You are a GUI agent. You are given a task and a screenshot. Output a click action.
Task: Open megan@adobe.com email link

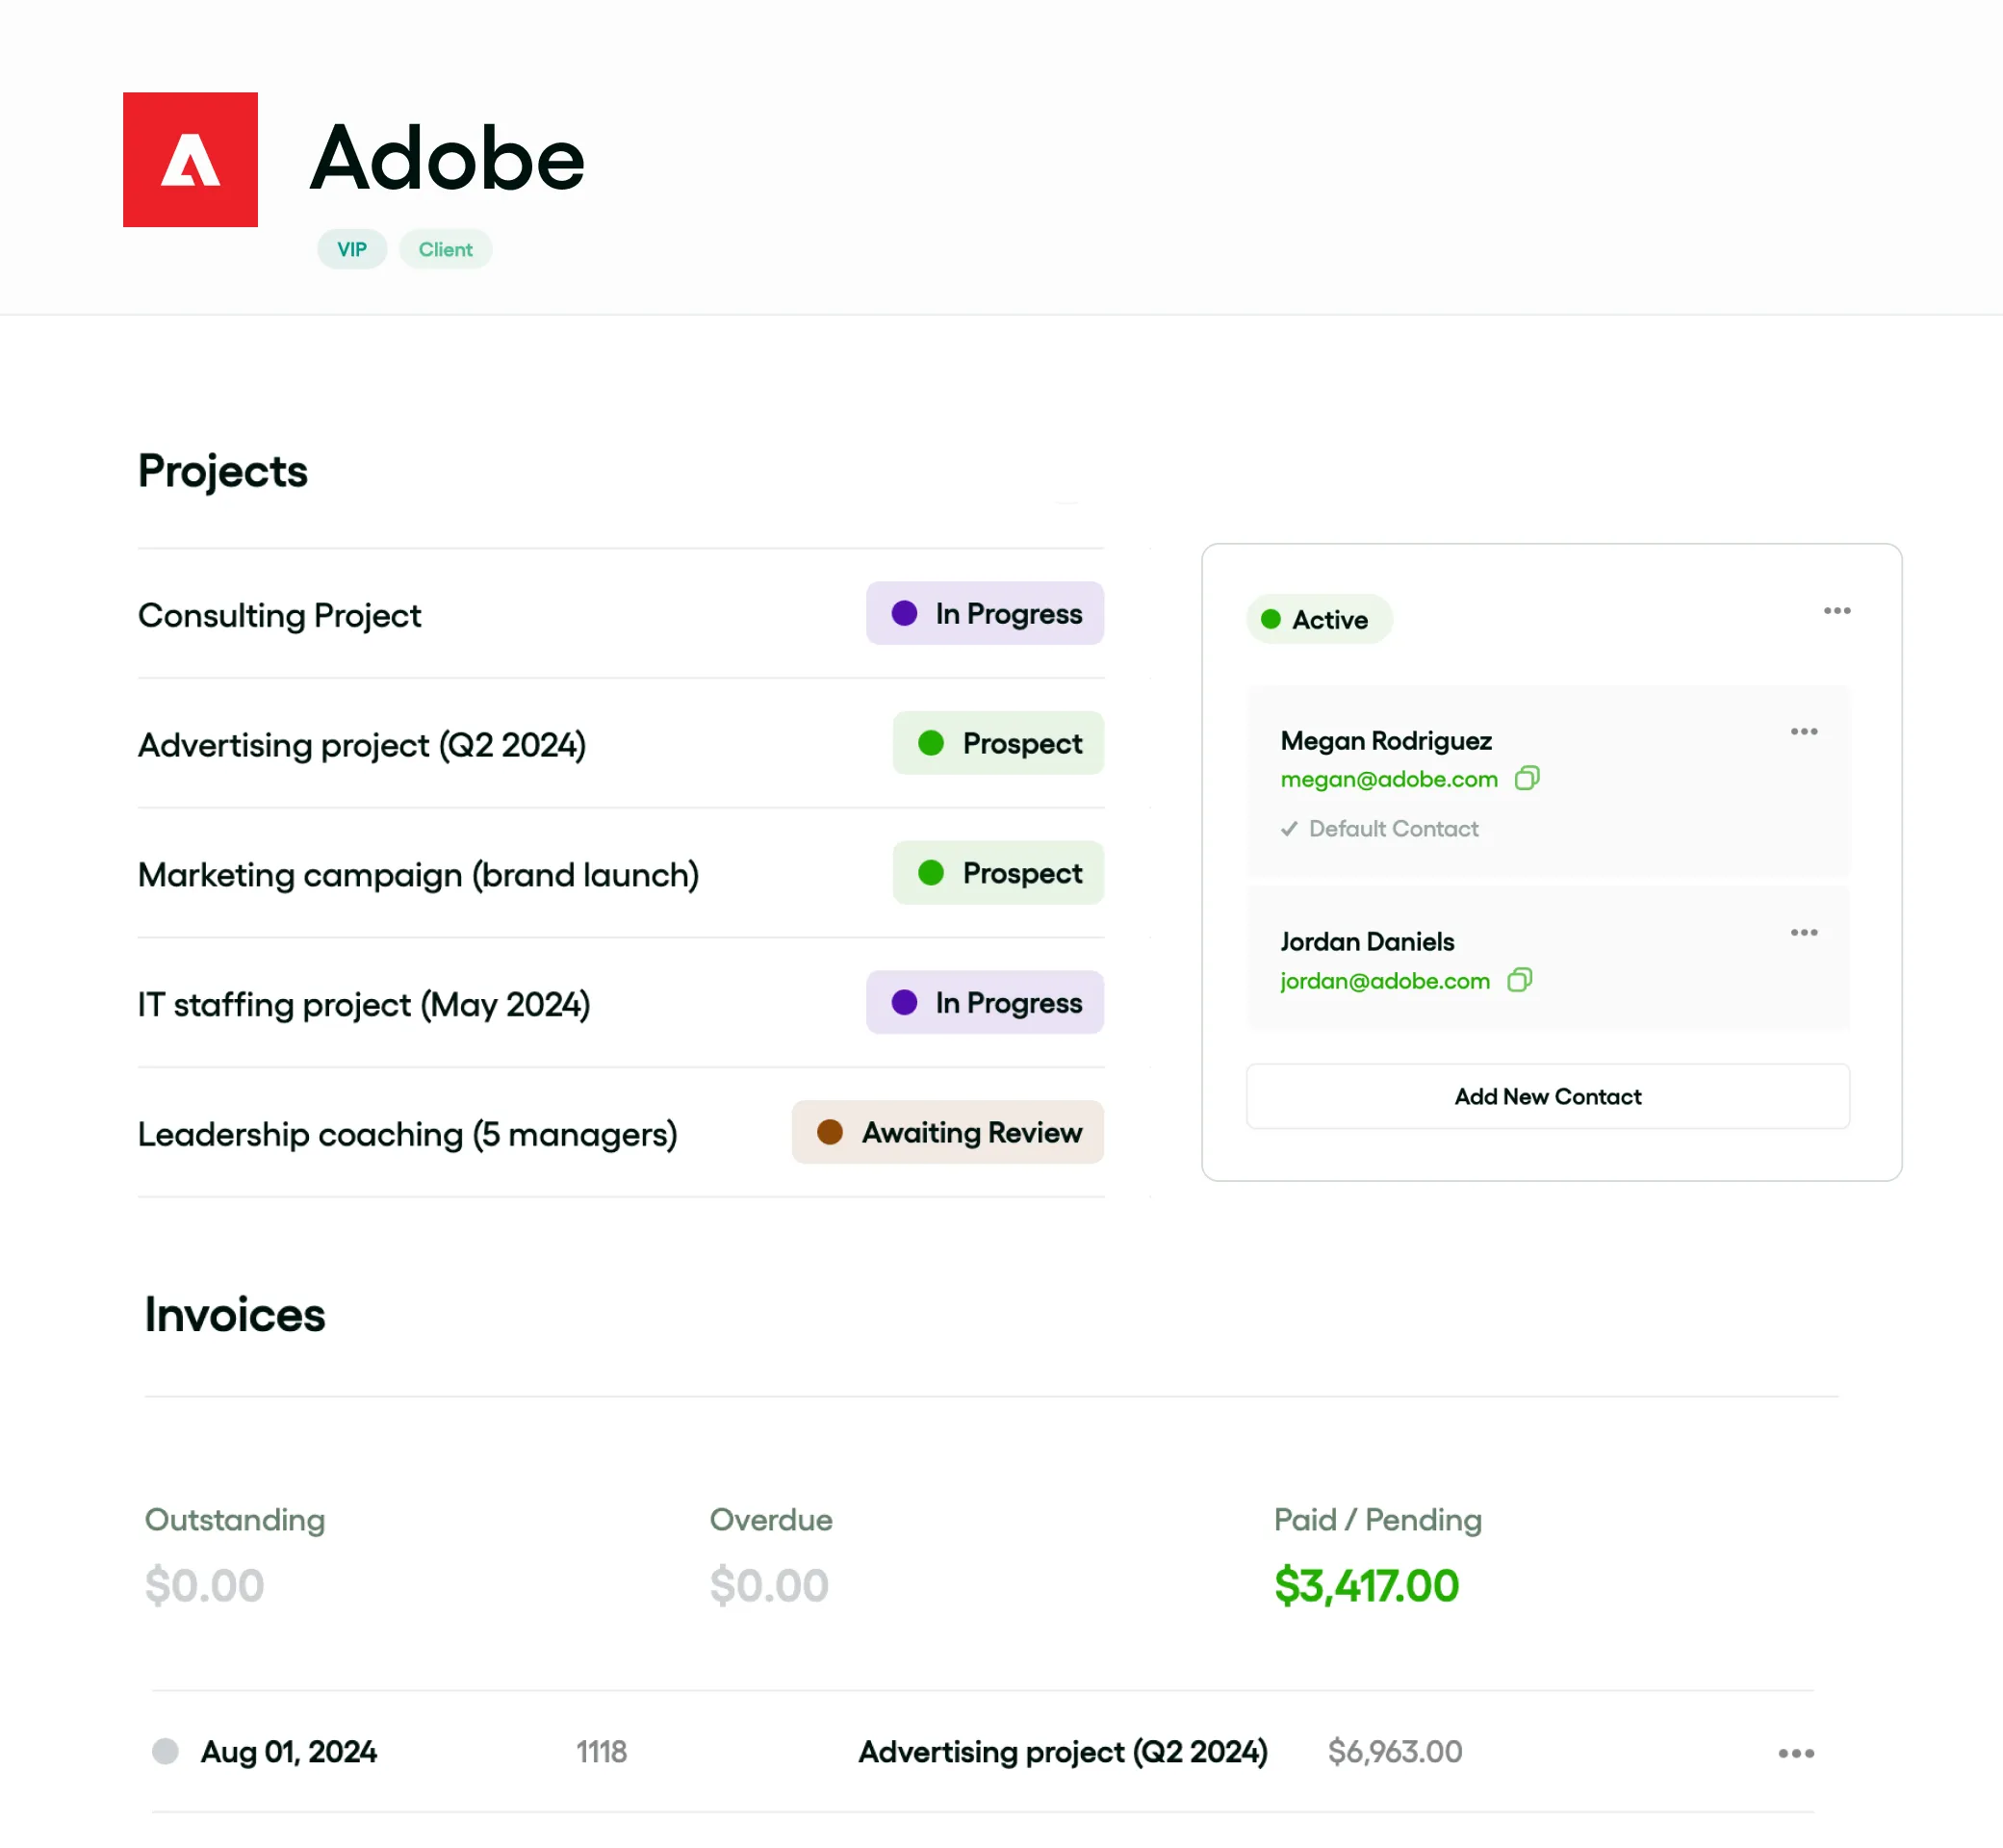[x=1388, y=779]
